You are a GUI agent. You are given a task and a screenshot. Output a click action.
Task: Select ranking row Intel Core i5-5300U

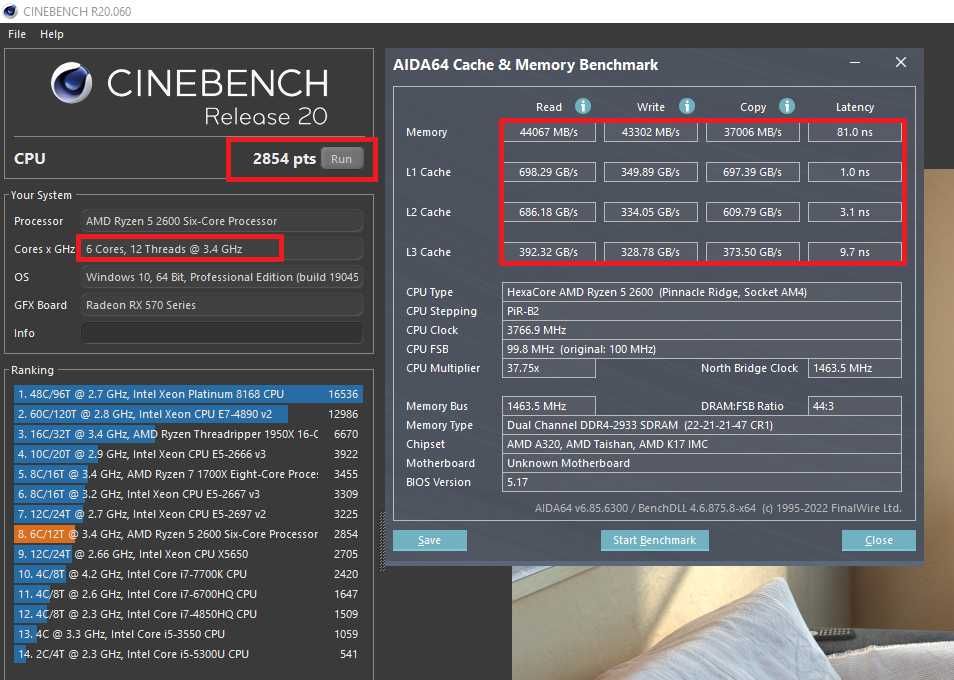pos(188,654)
